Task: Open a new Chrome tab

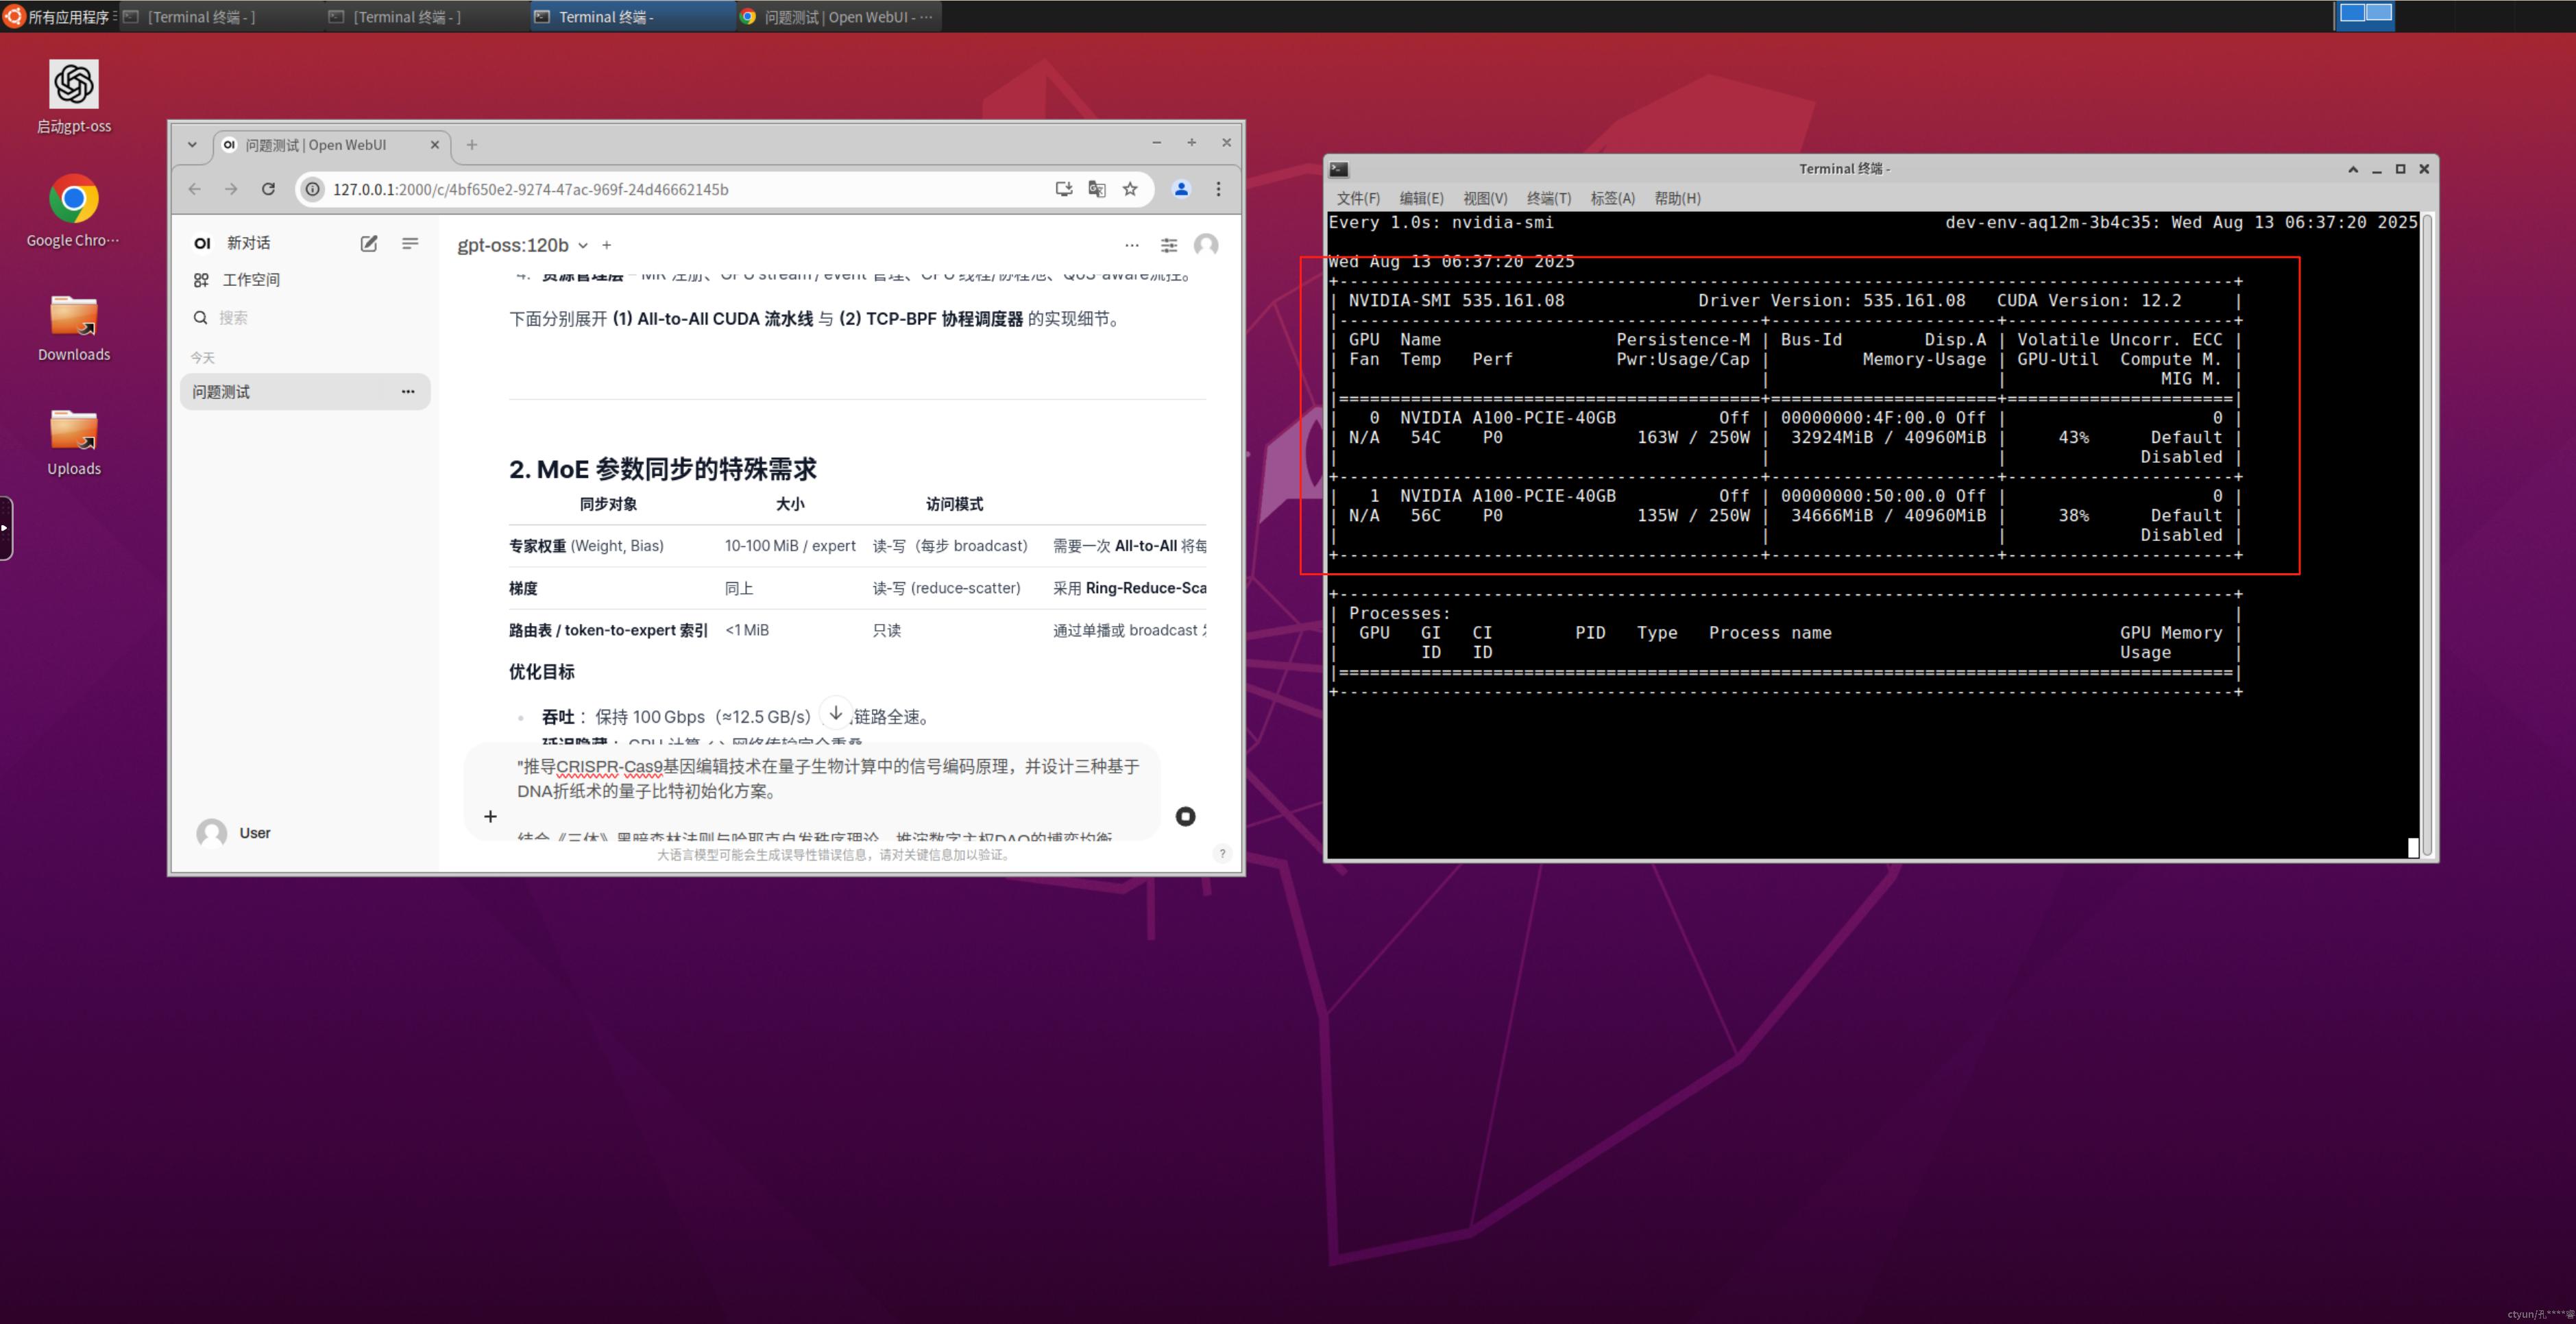Action: [472, 145]
